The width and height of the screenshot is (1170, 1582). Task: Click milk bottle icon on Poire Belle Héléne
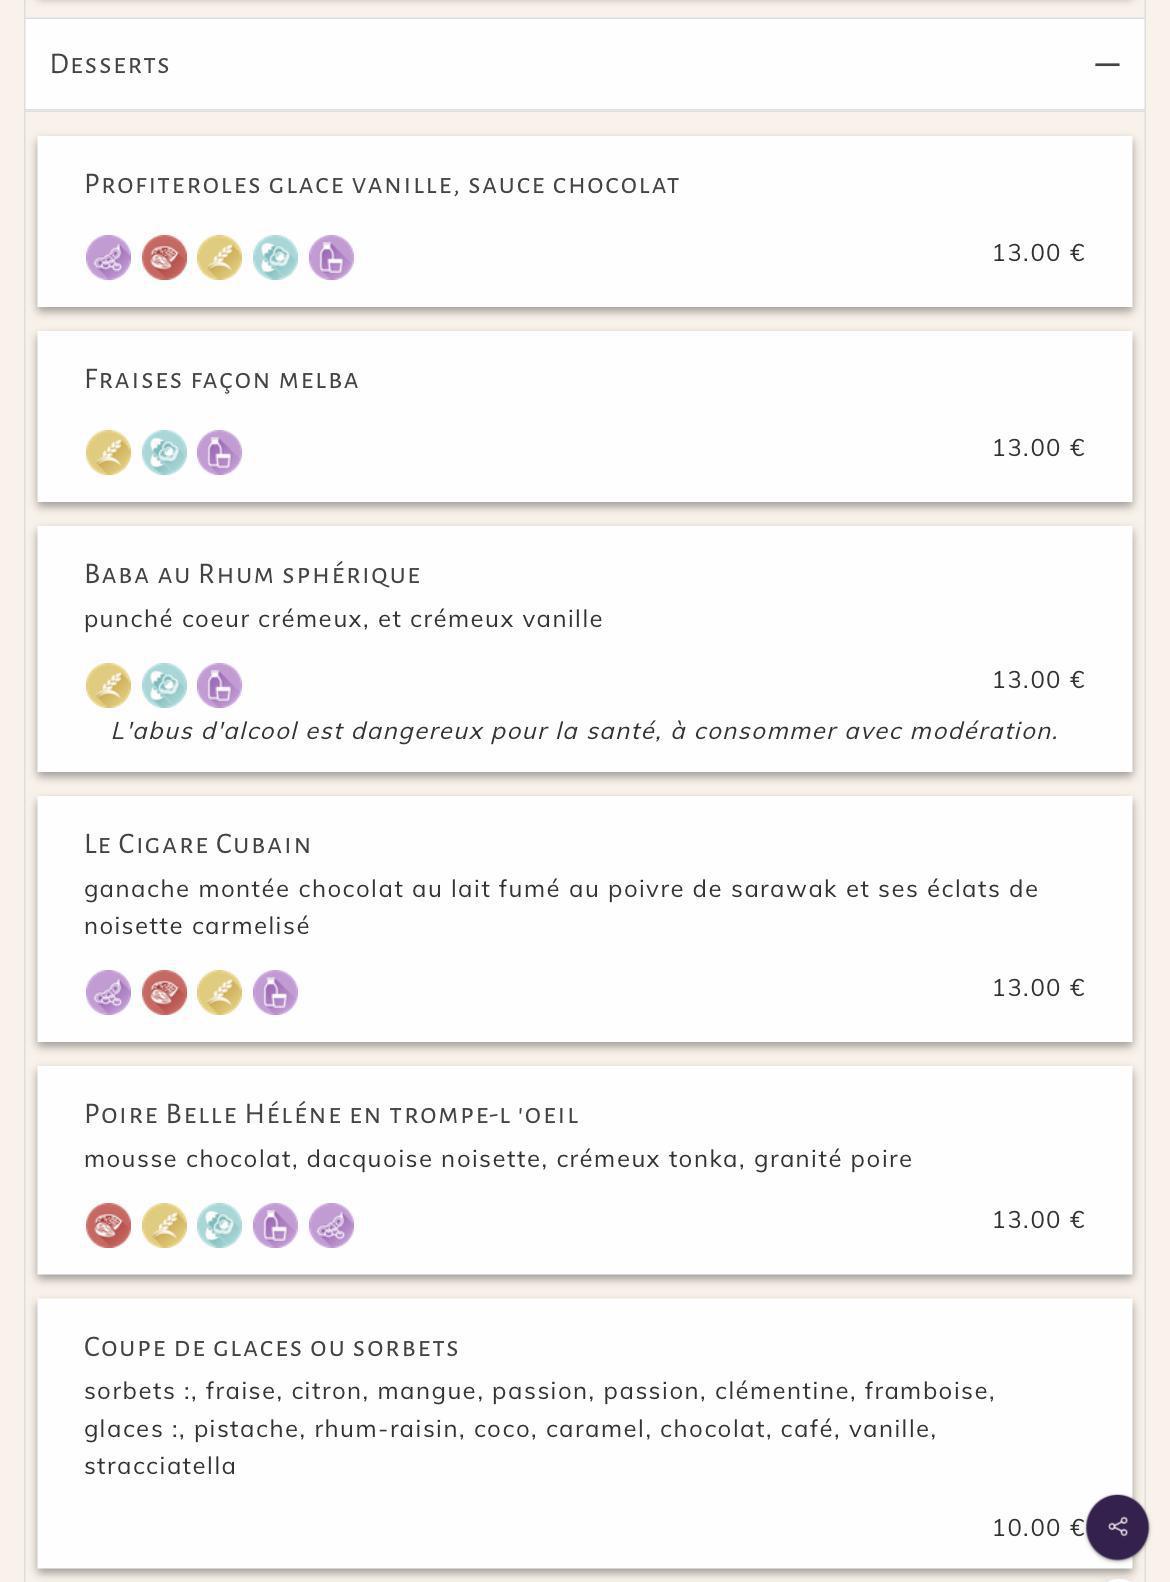(x=275, y=1226)
